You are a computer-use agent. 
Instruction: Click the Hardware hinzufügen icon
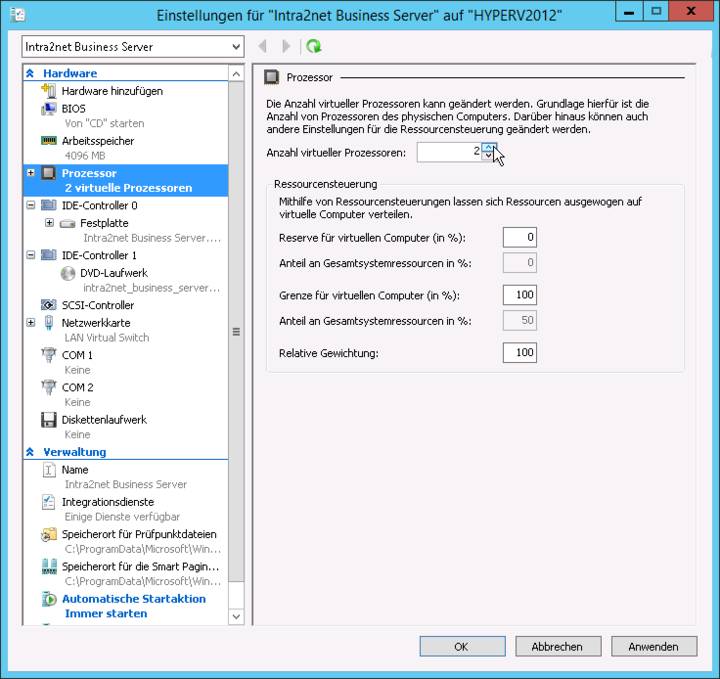pyautogui.click(x=49, y=90)
